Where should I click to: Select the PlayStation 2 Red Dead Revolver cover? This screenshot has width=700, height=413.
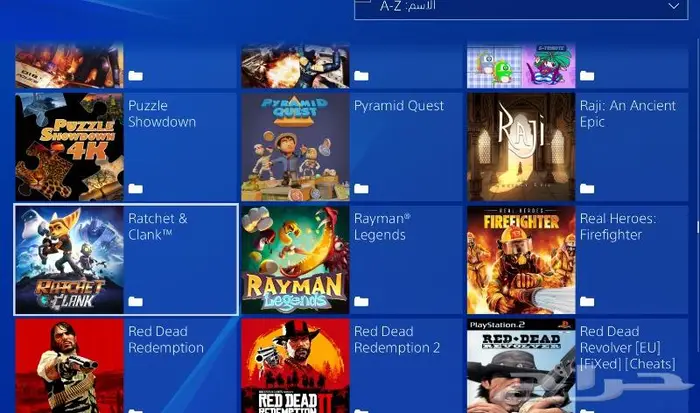click(x=521, y=366)
